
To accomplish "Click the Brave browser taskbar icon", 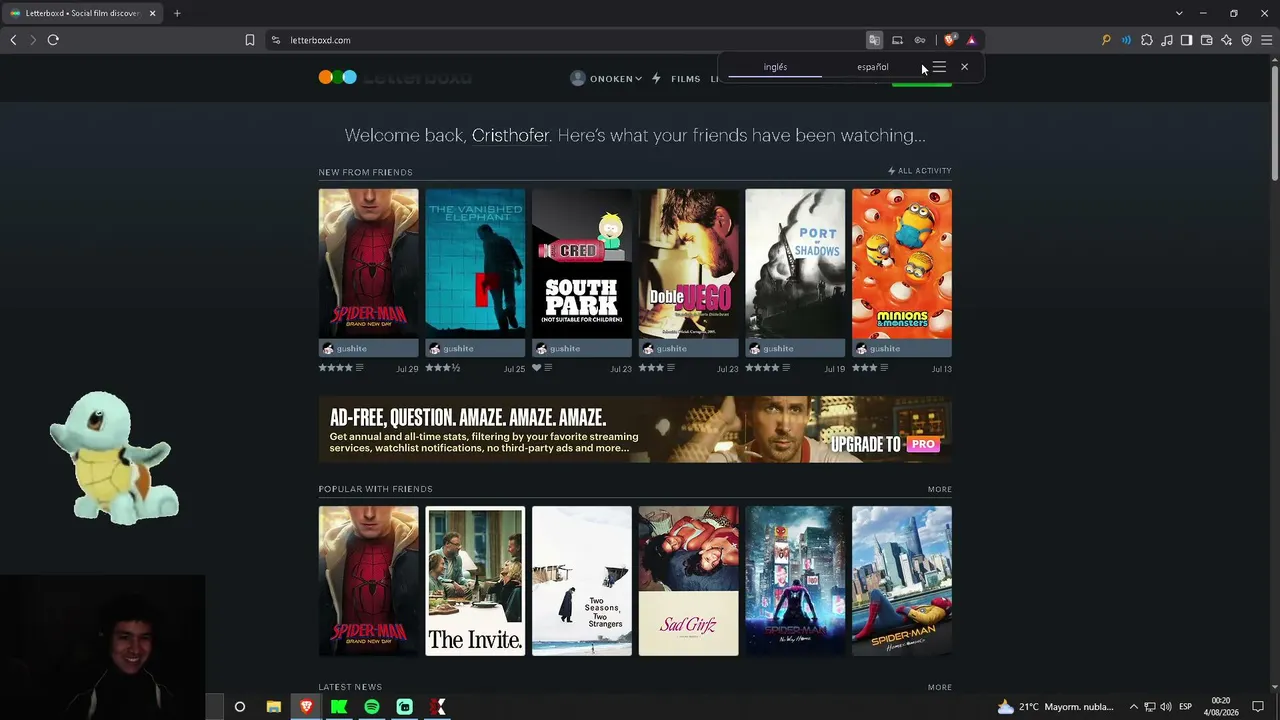I will click(x=306, y=707).
